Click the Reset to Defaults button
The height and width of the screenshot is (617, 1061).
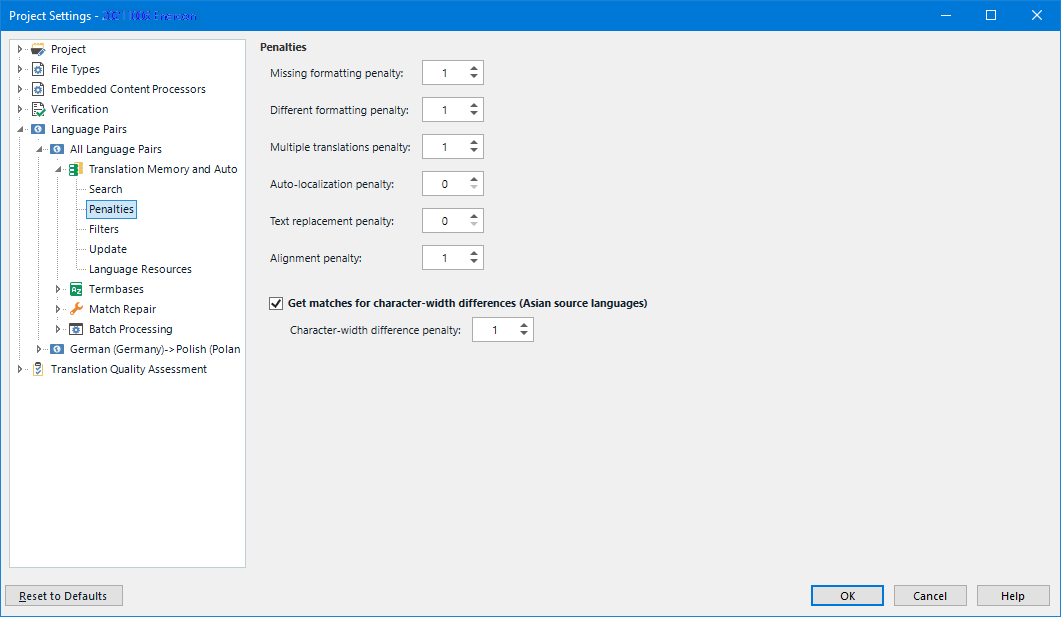point(63,595)
